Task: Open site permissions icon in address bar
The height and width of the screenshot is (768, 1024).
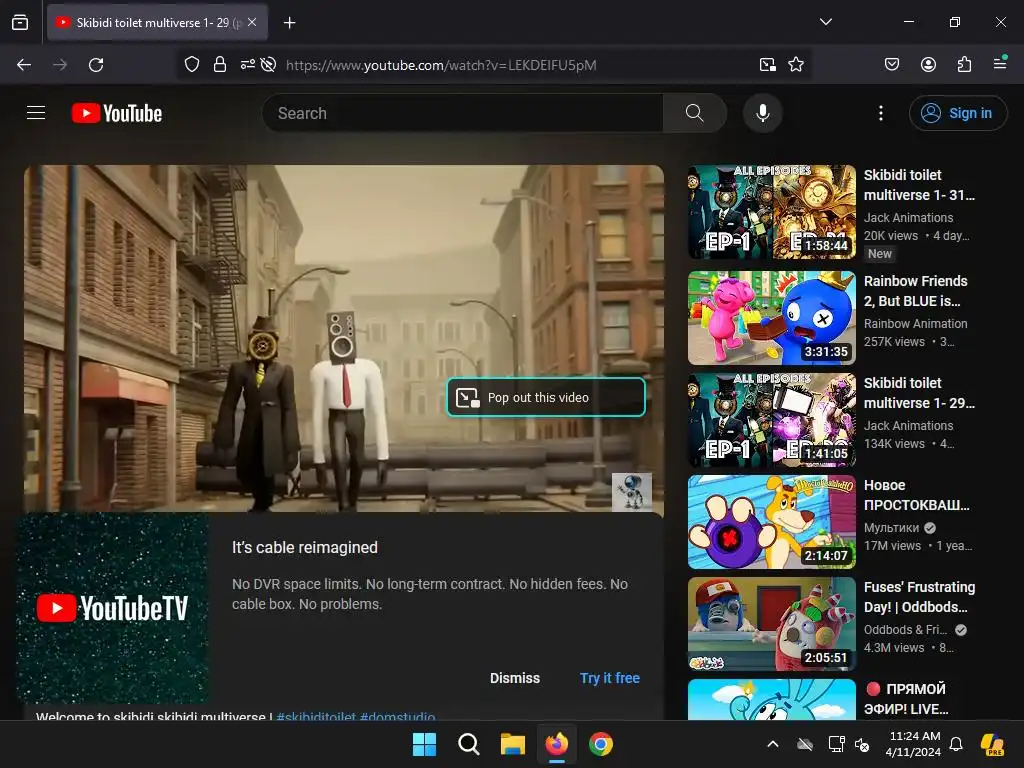Action: click(x=248, y=65)
